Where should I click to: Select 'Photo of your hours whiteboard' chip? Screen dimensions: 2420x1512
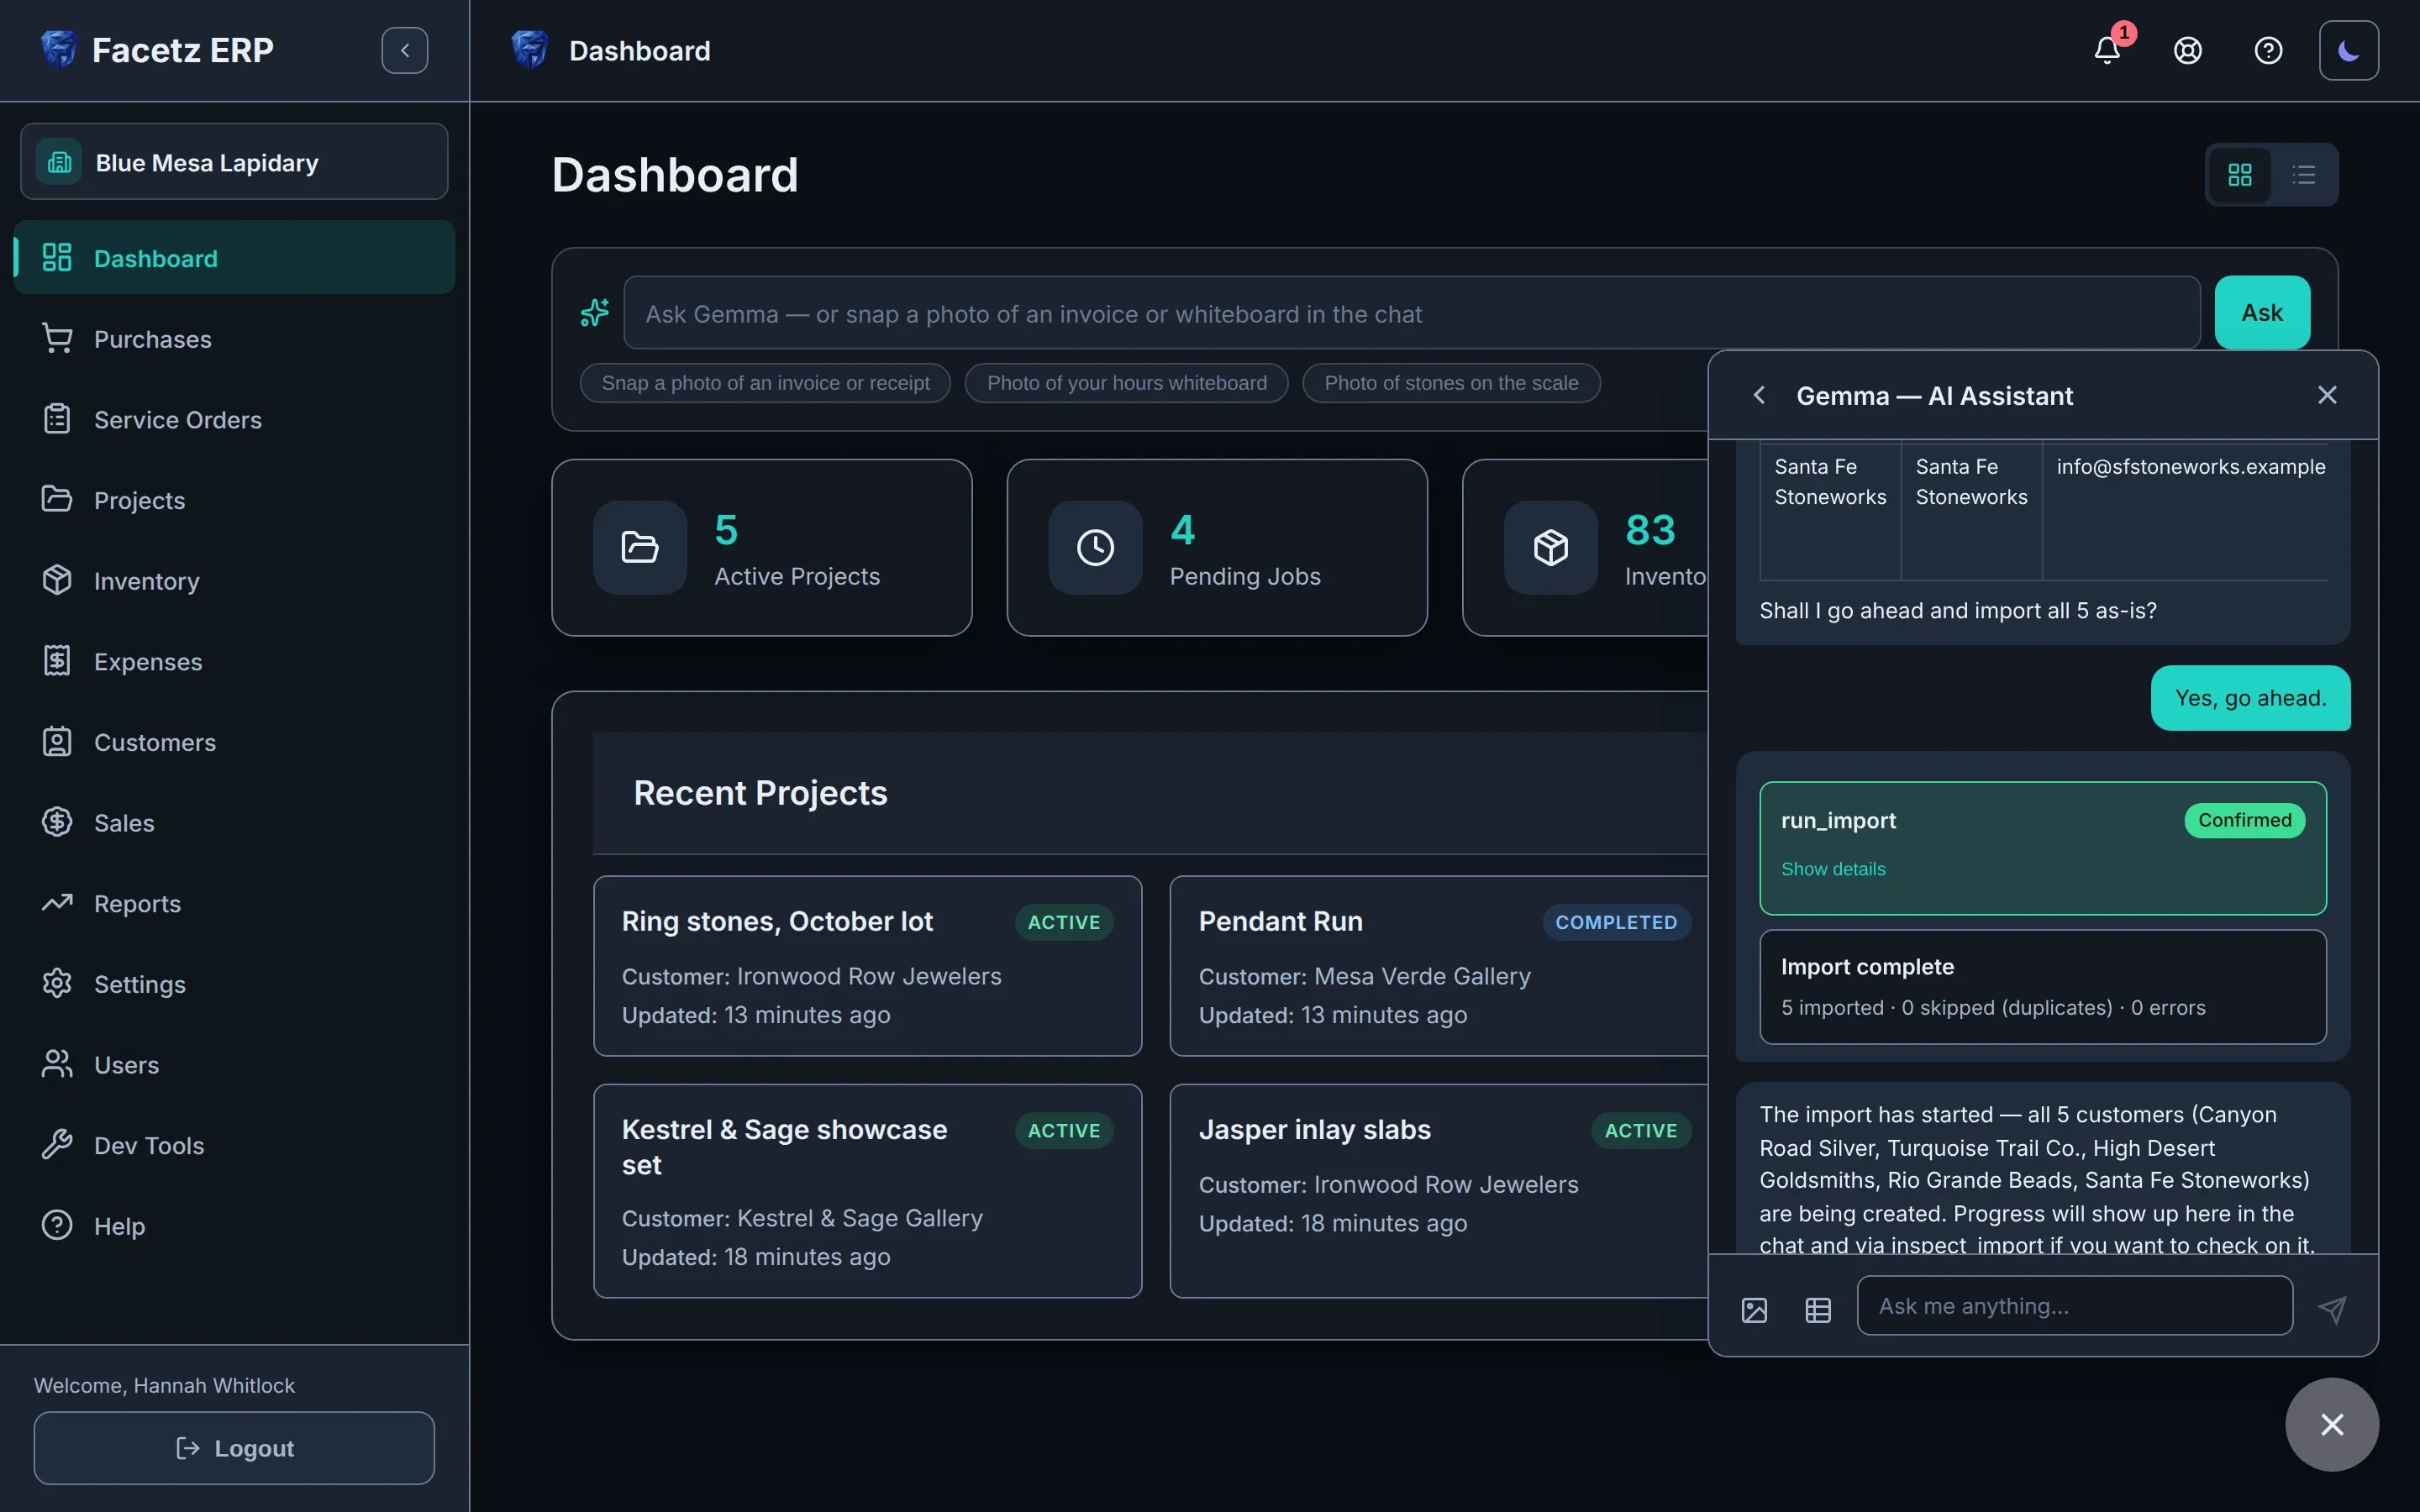point(1126,383)
